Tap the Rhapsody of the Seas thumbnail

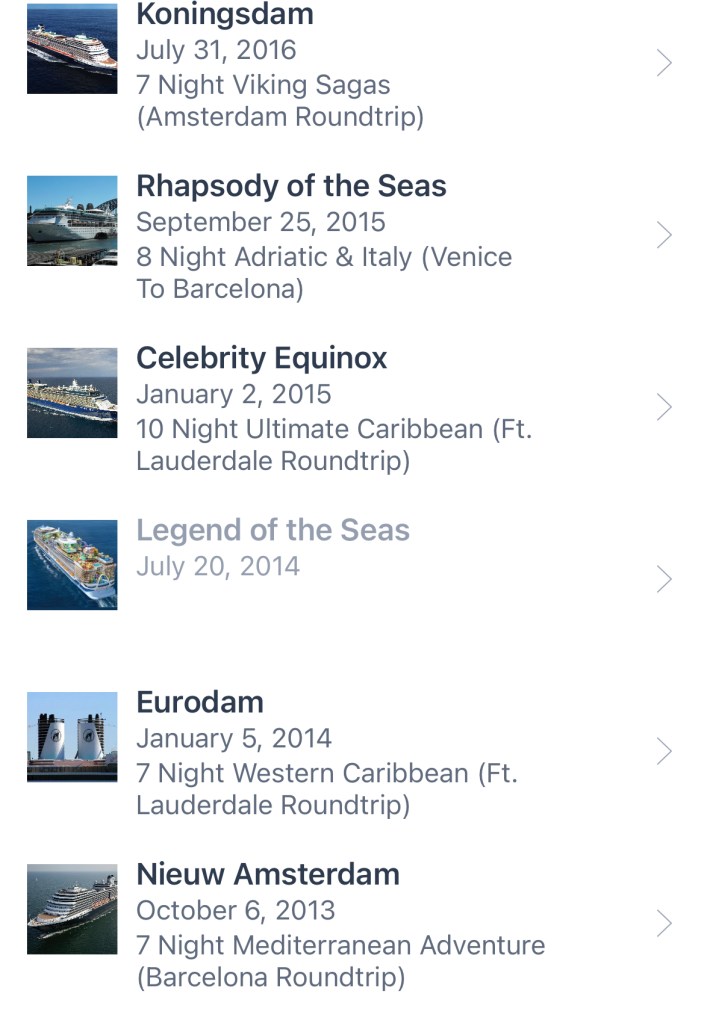[72, 221]
